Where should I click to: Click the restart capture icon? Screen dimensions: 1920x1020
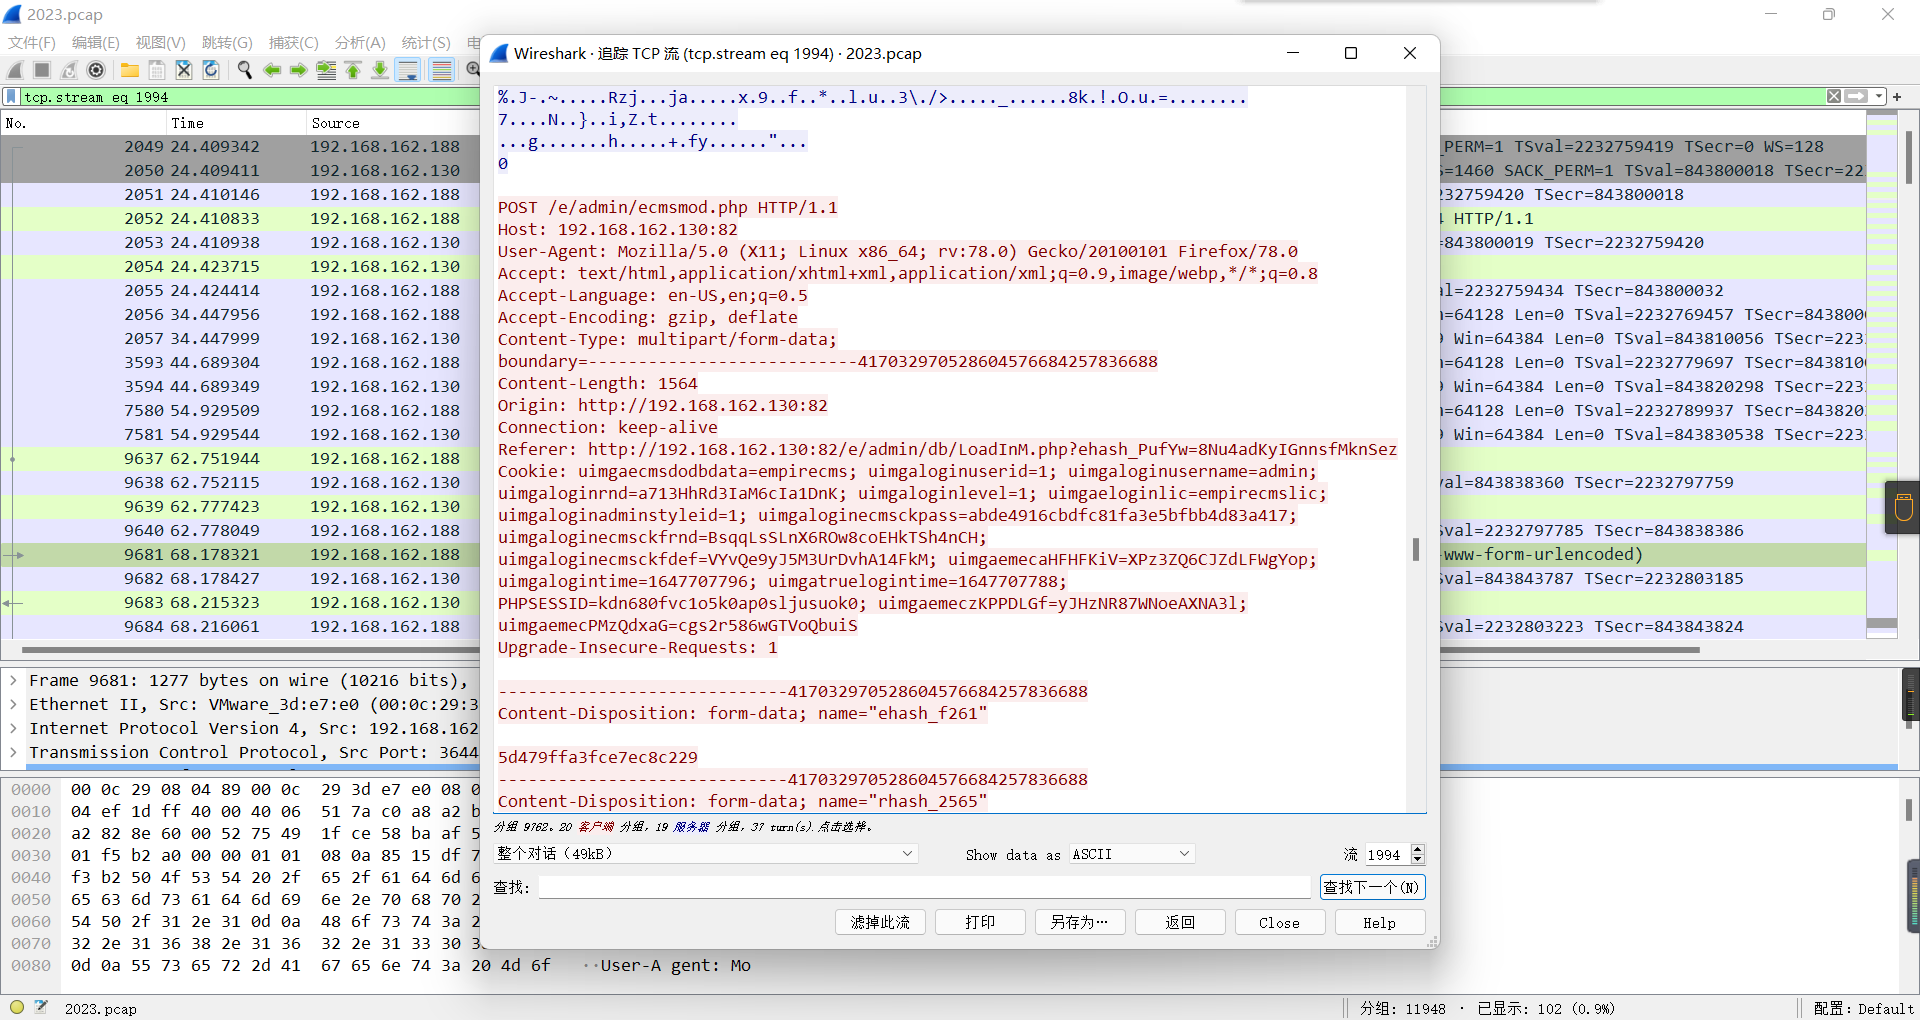point(69,70)
